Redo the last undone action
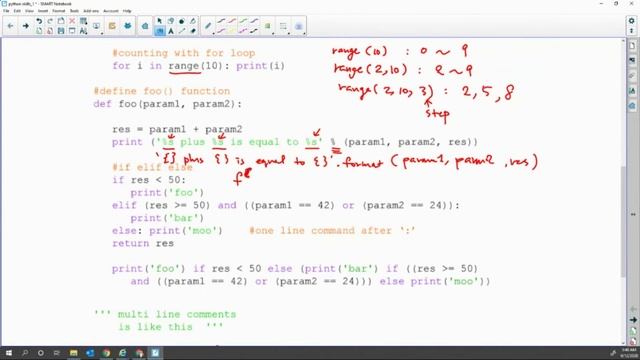This screenshot has width=640, height=360. click(50, 21)
